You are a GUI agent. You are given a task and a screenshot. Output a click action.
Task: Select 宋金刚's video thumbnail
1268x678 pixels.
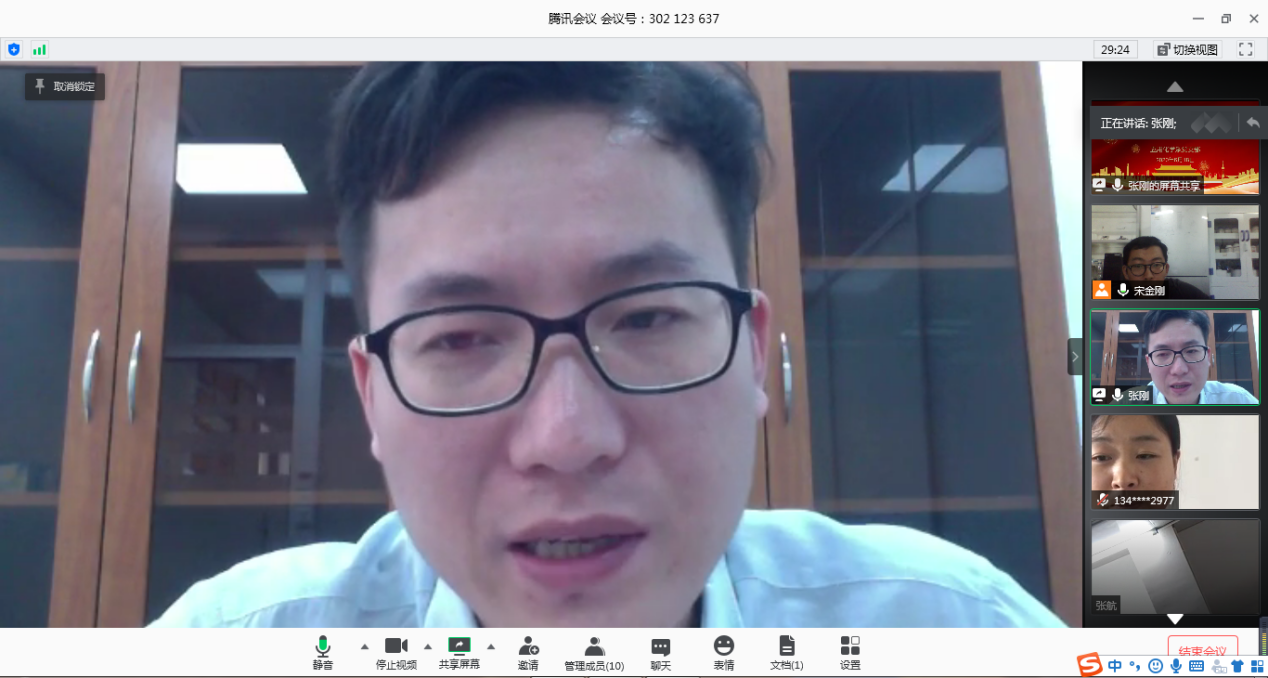coord(1175,252)
